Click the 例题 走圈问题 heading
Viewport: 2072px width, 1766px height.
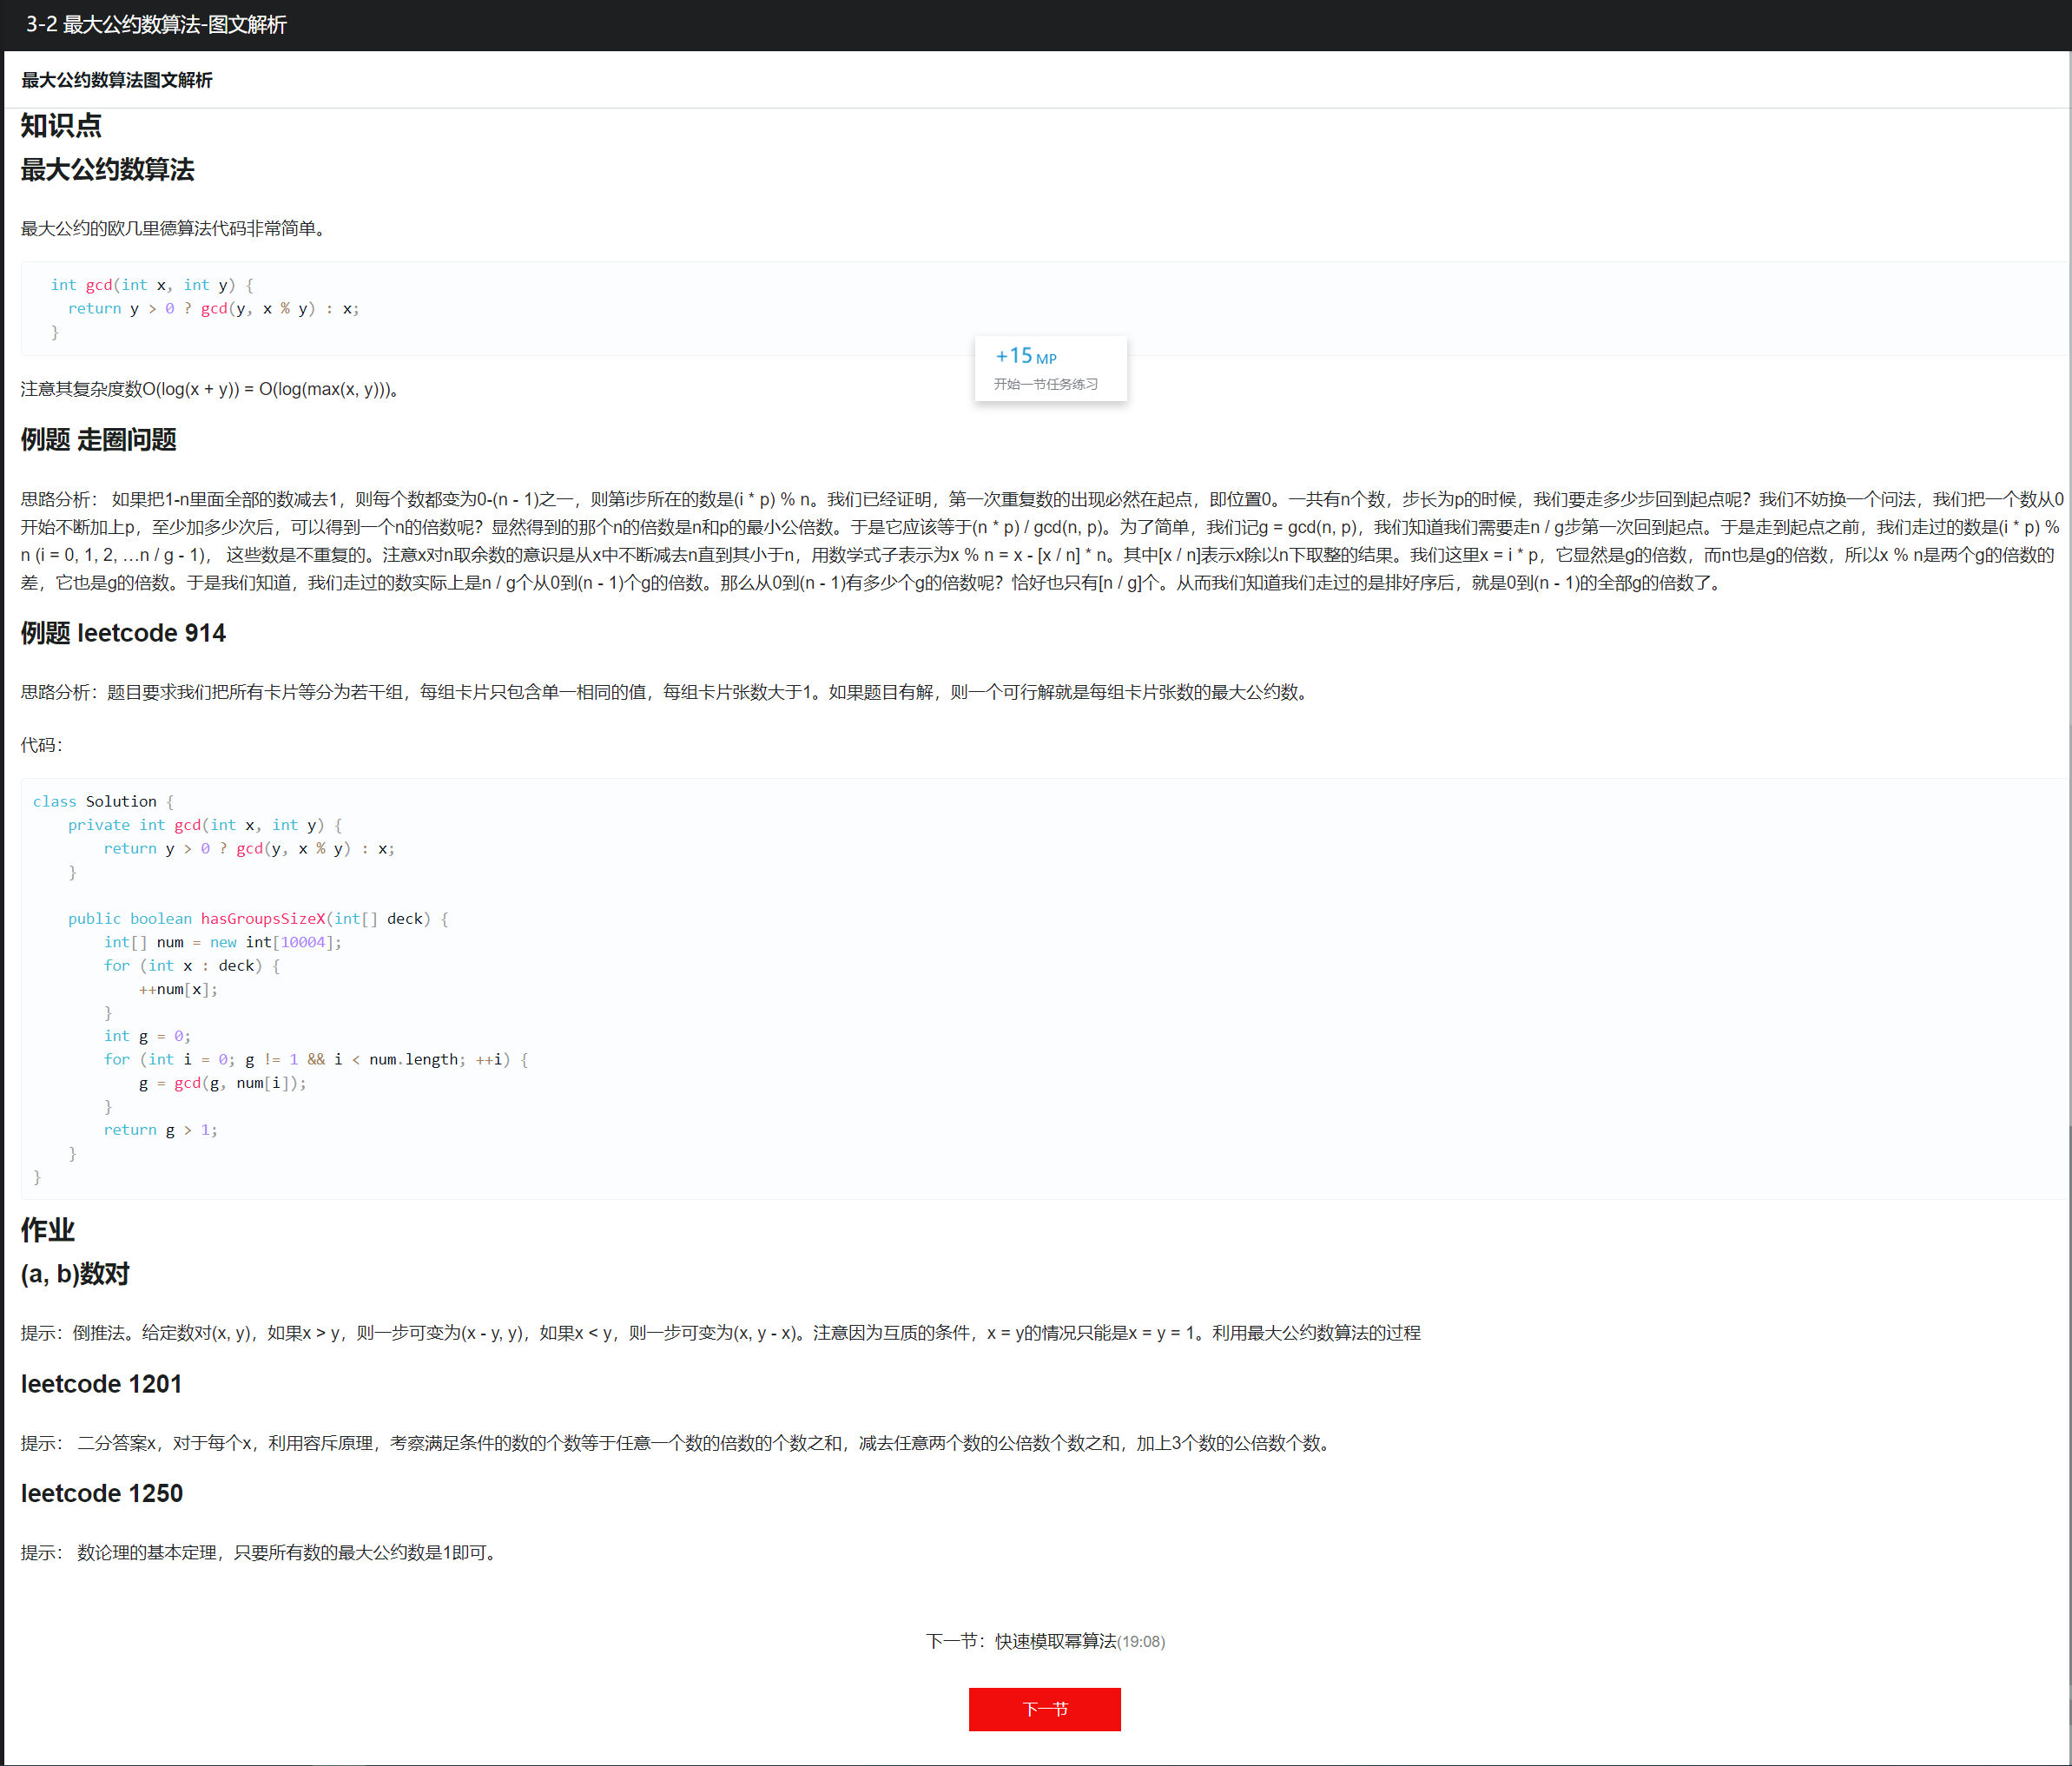(x=98, y=440)
